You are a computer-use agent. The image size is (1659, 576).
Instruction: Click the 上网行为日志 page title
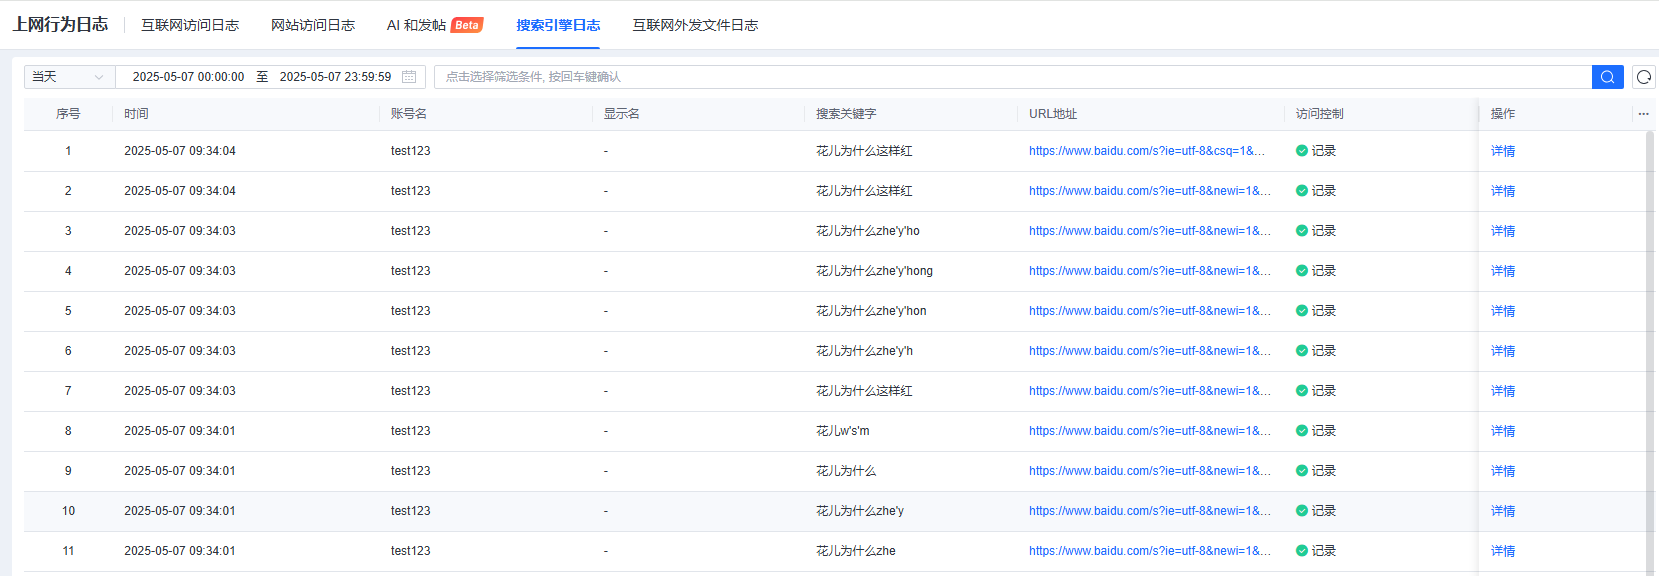coord(60,24)
